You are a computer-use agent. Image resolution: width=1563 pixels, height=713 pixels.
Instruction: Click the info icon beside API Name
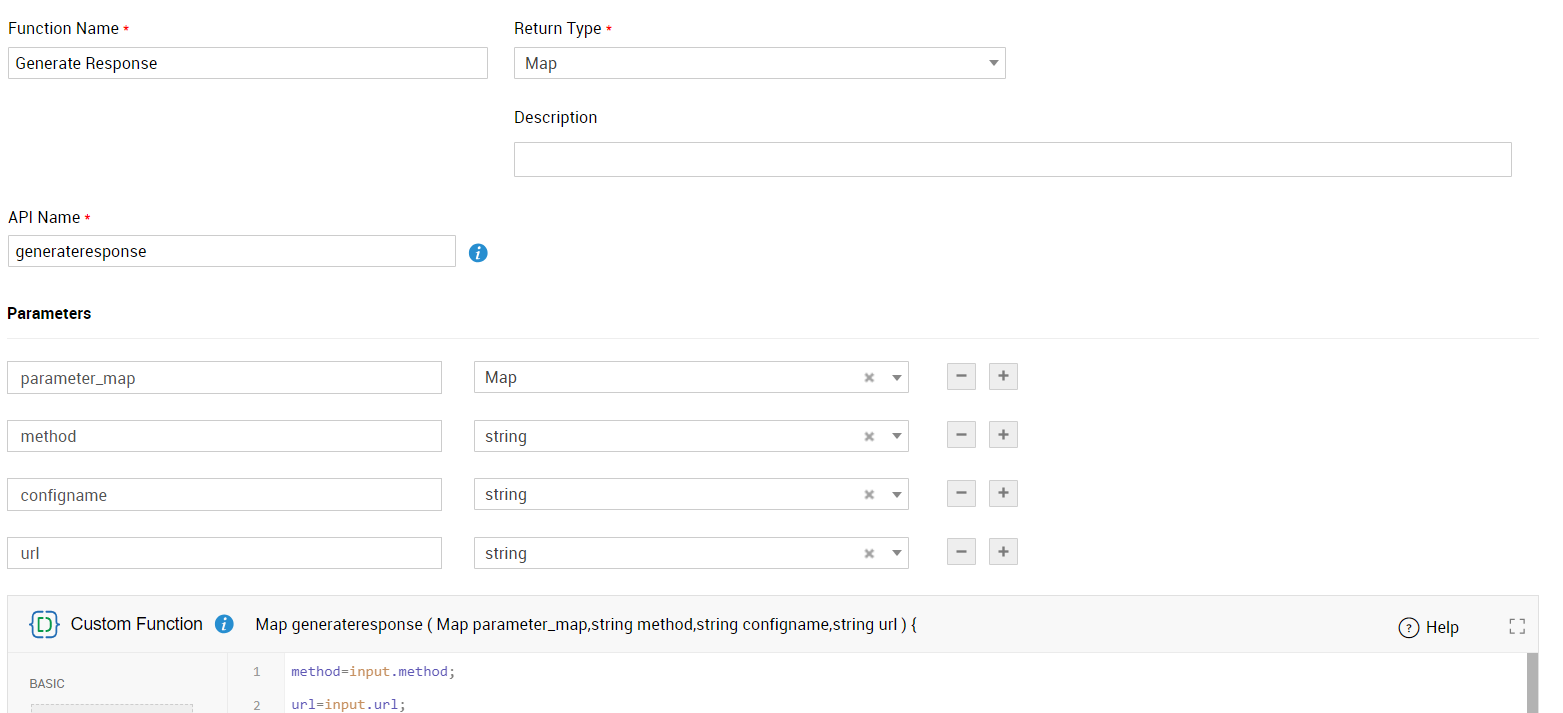478,253
